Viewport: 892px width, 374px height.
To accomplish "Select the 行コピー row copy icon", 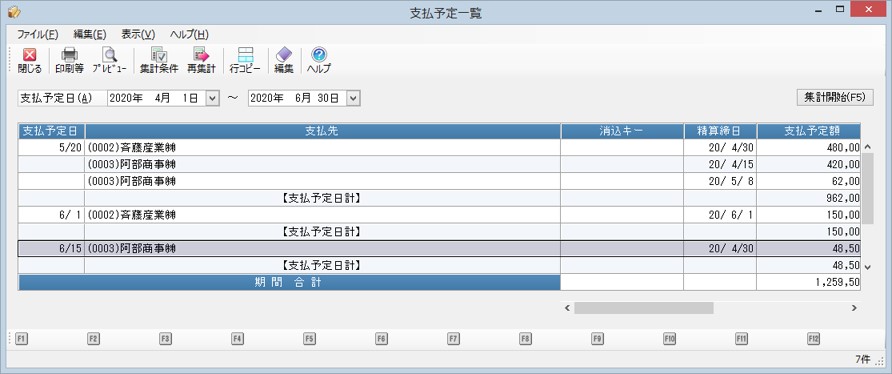I will [245, 61].
